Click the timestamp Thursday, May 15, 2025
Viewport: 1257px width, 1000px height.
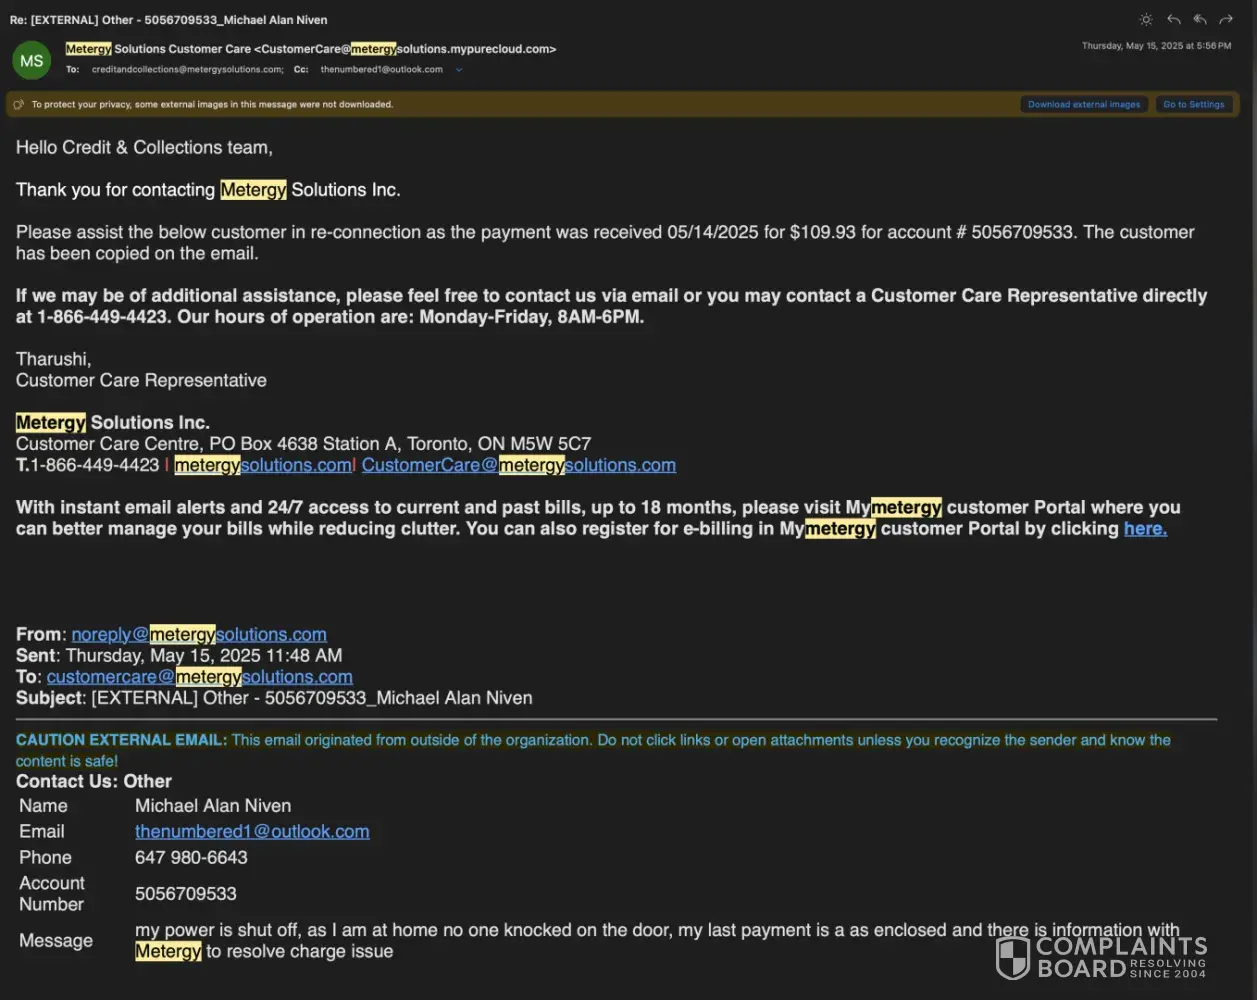click(1156, 46)
